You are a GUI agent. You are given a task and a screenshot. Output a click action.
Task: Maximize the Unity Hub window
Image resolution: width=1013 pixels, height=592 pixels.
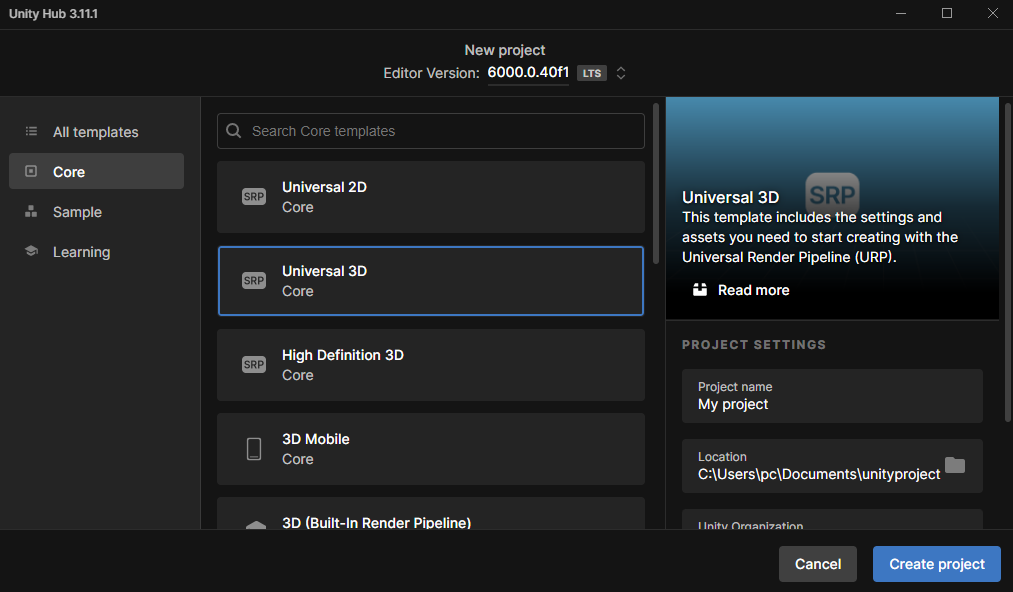click(946, 14)
